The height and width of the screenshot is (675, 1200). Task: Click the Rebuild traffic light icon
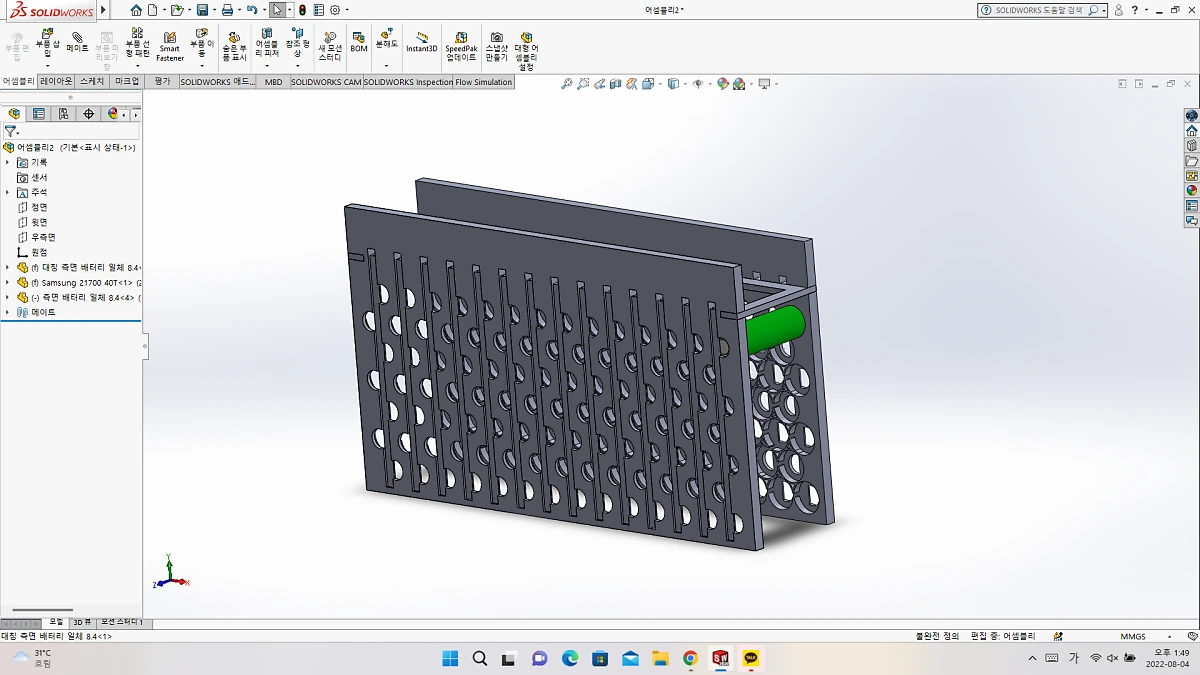pos(303,10)
